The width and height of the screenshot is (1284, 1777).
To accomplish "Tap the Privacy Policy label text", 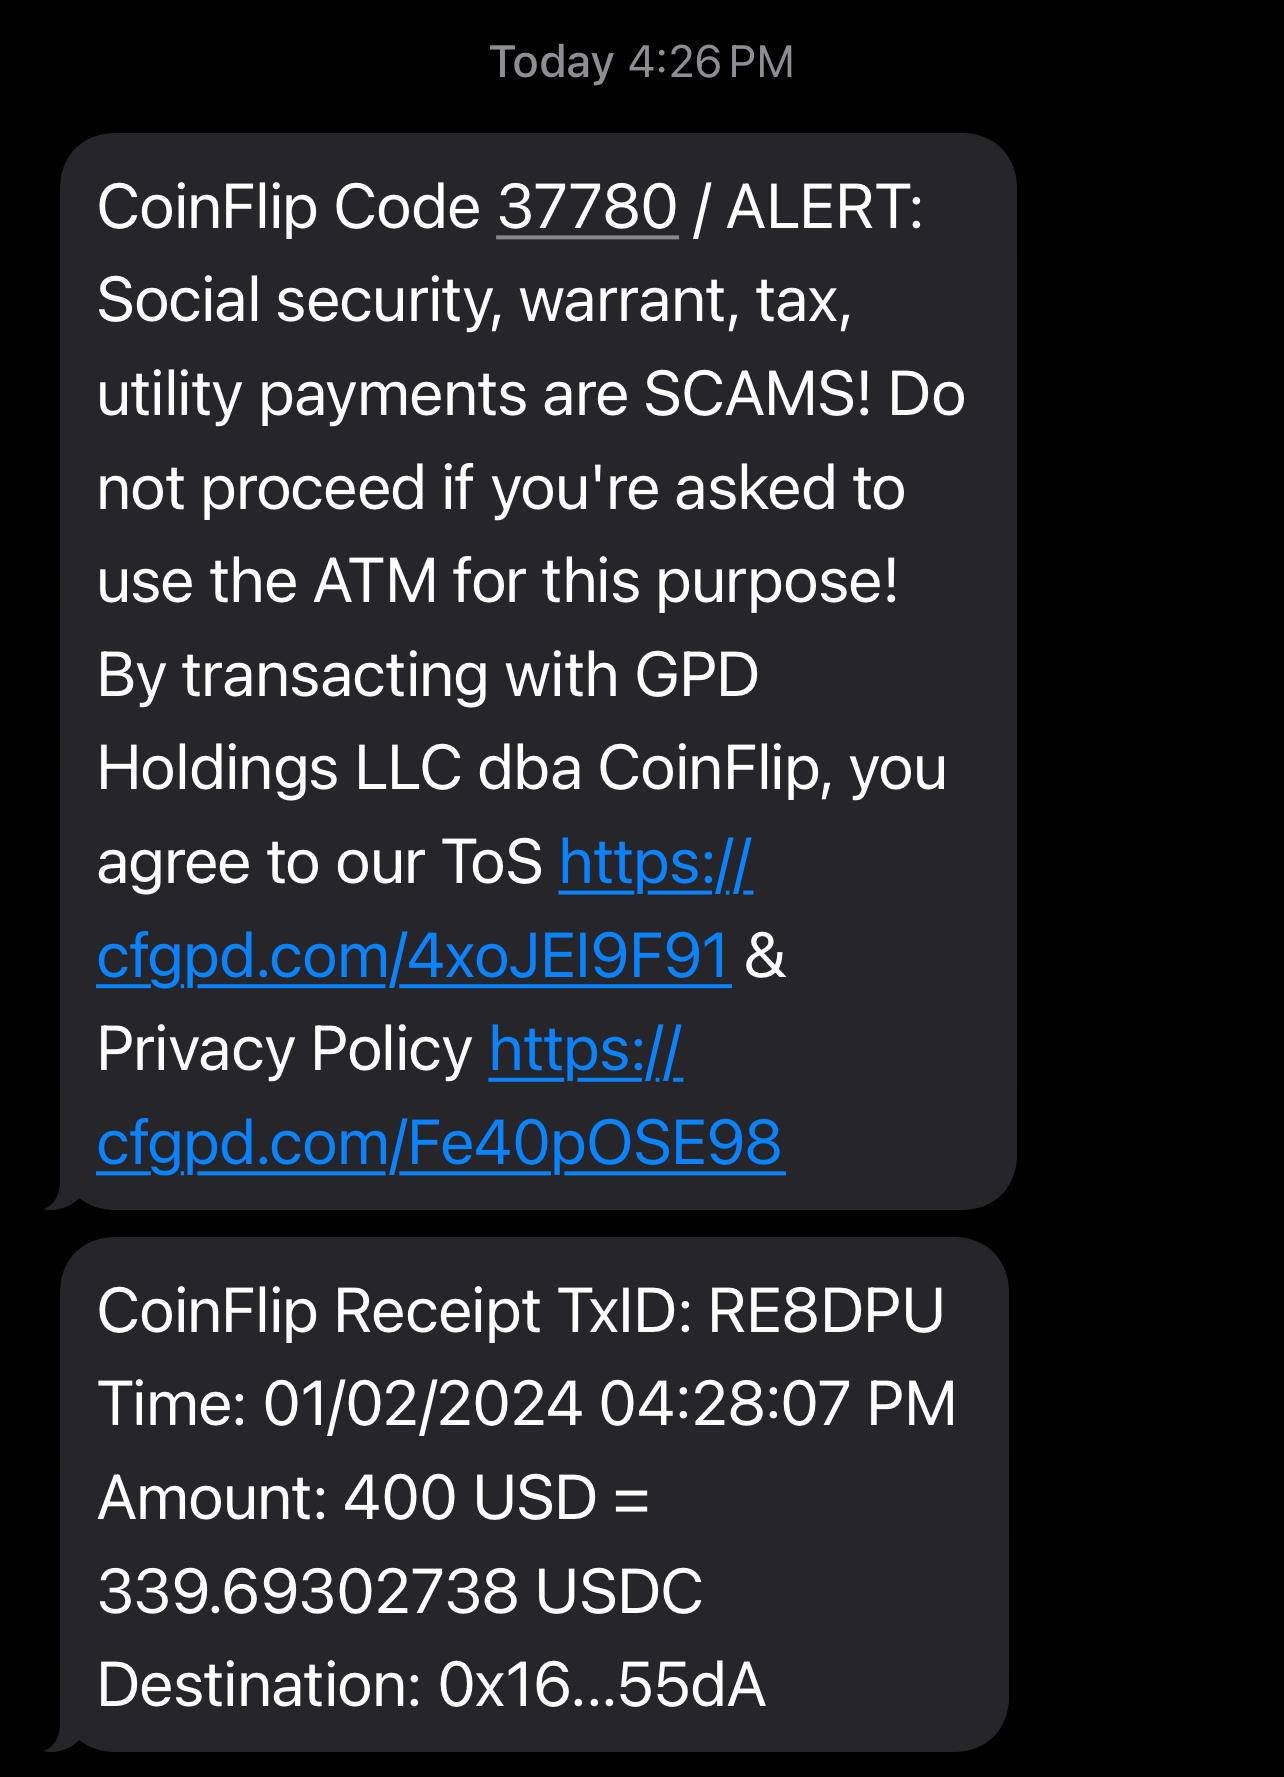I will click(284, 1050).
